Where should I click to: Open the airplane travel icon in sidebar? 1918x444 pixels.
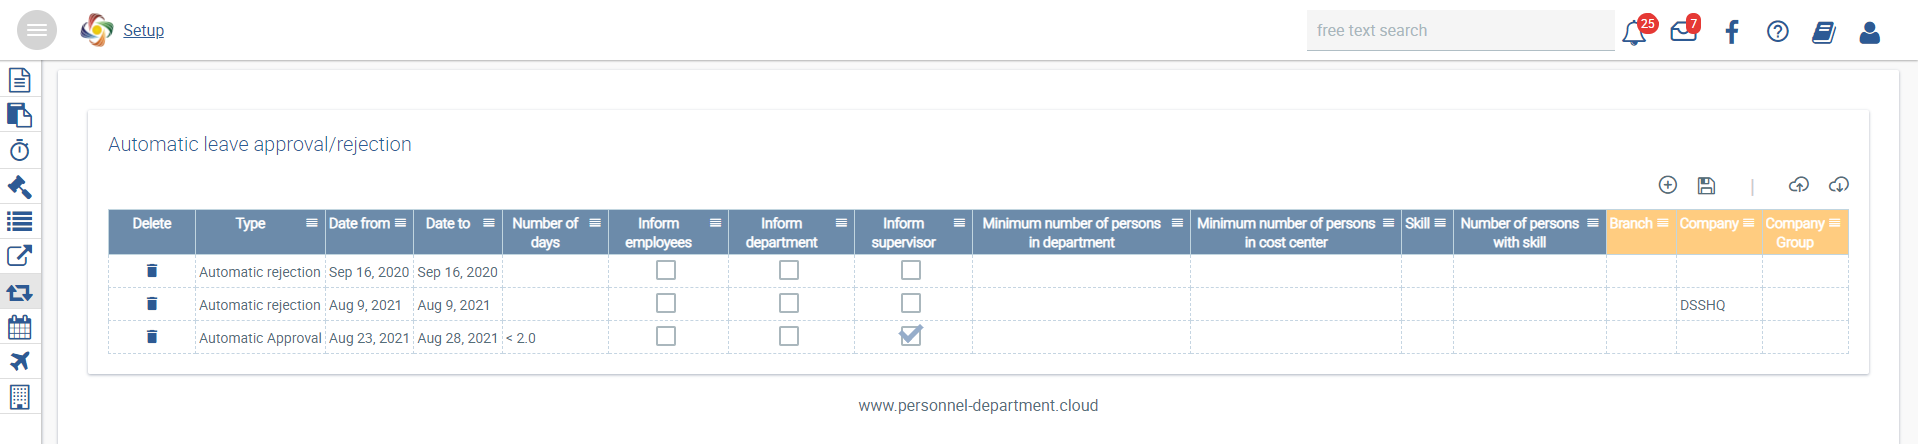pyautogui.click(x=20, y=361)
